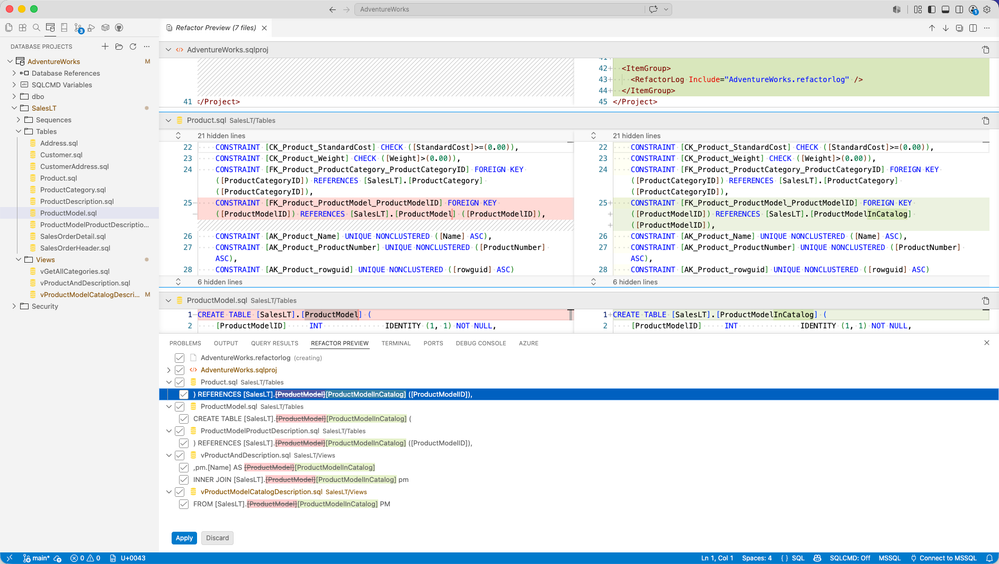Switch to the Problems tab
The height and width of the screenshot is (564, 999).
[x=185, y=343]
